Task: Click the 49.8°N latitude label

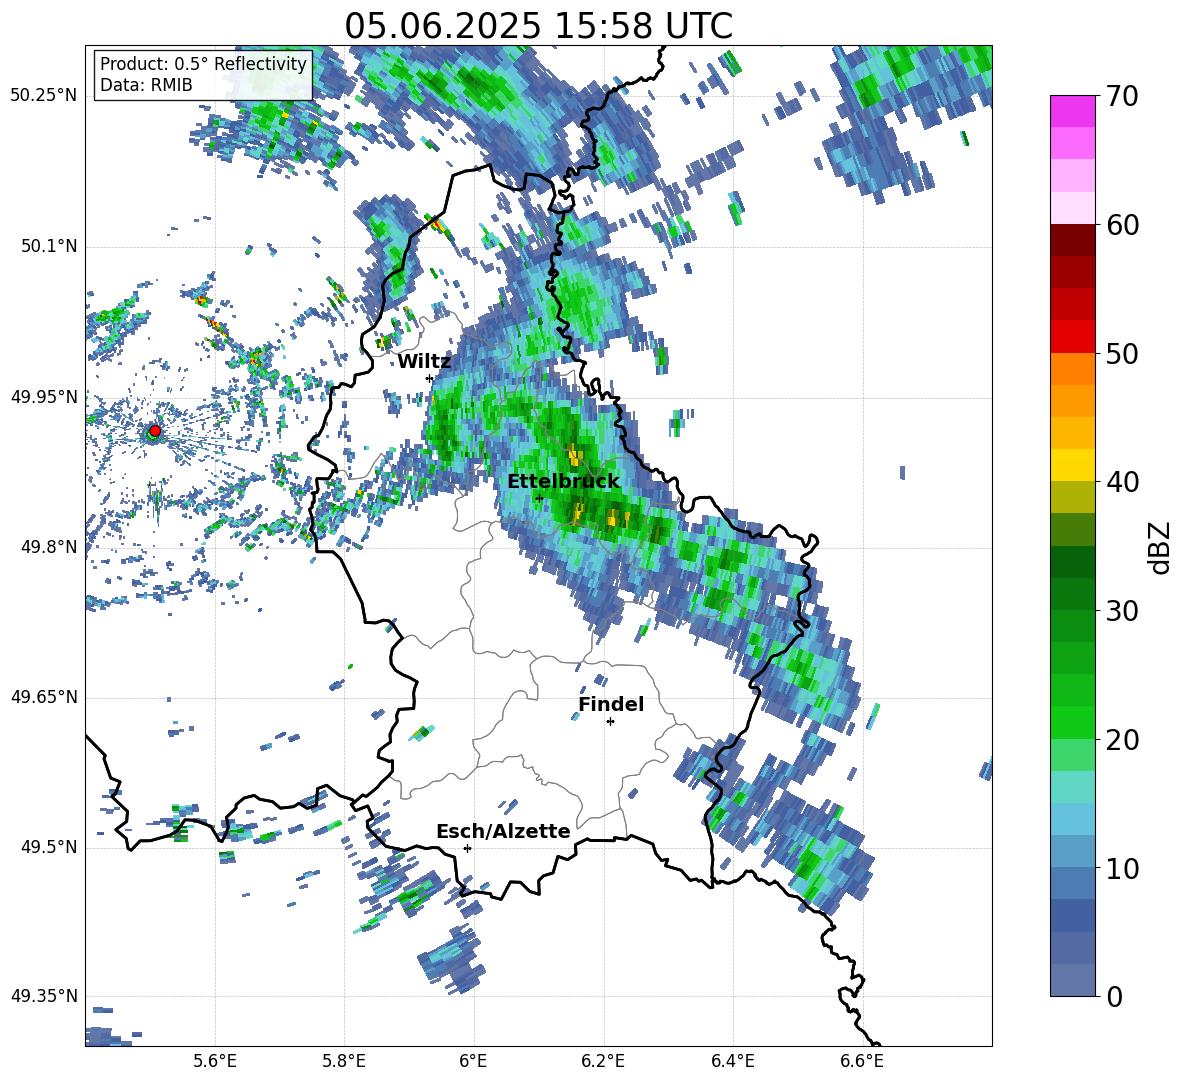Action: [x=48, y=547]
